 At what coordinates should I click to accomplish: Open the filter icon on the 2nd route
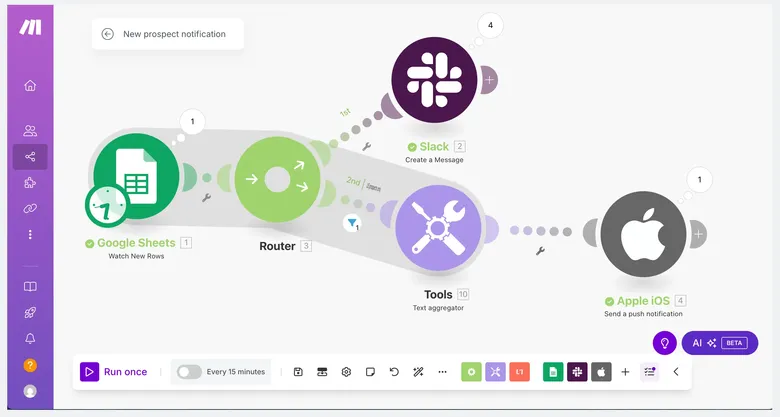point(352,222)
